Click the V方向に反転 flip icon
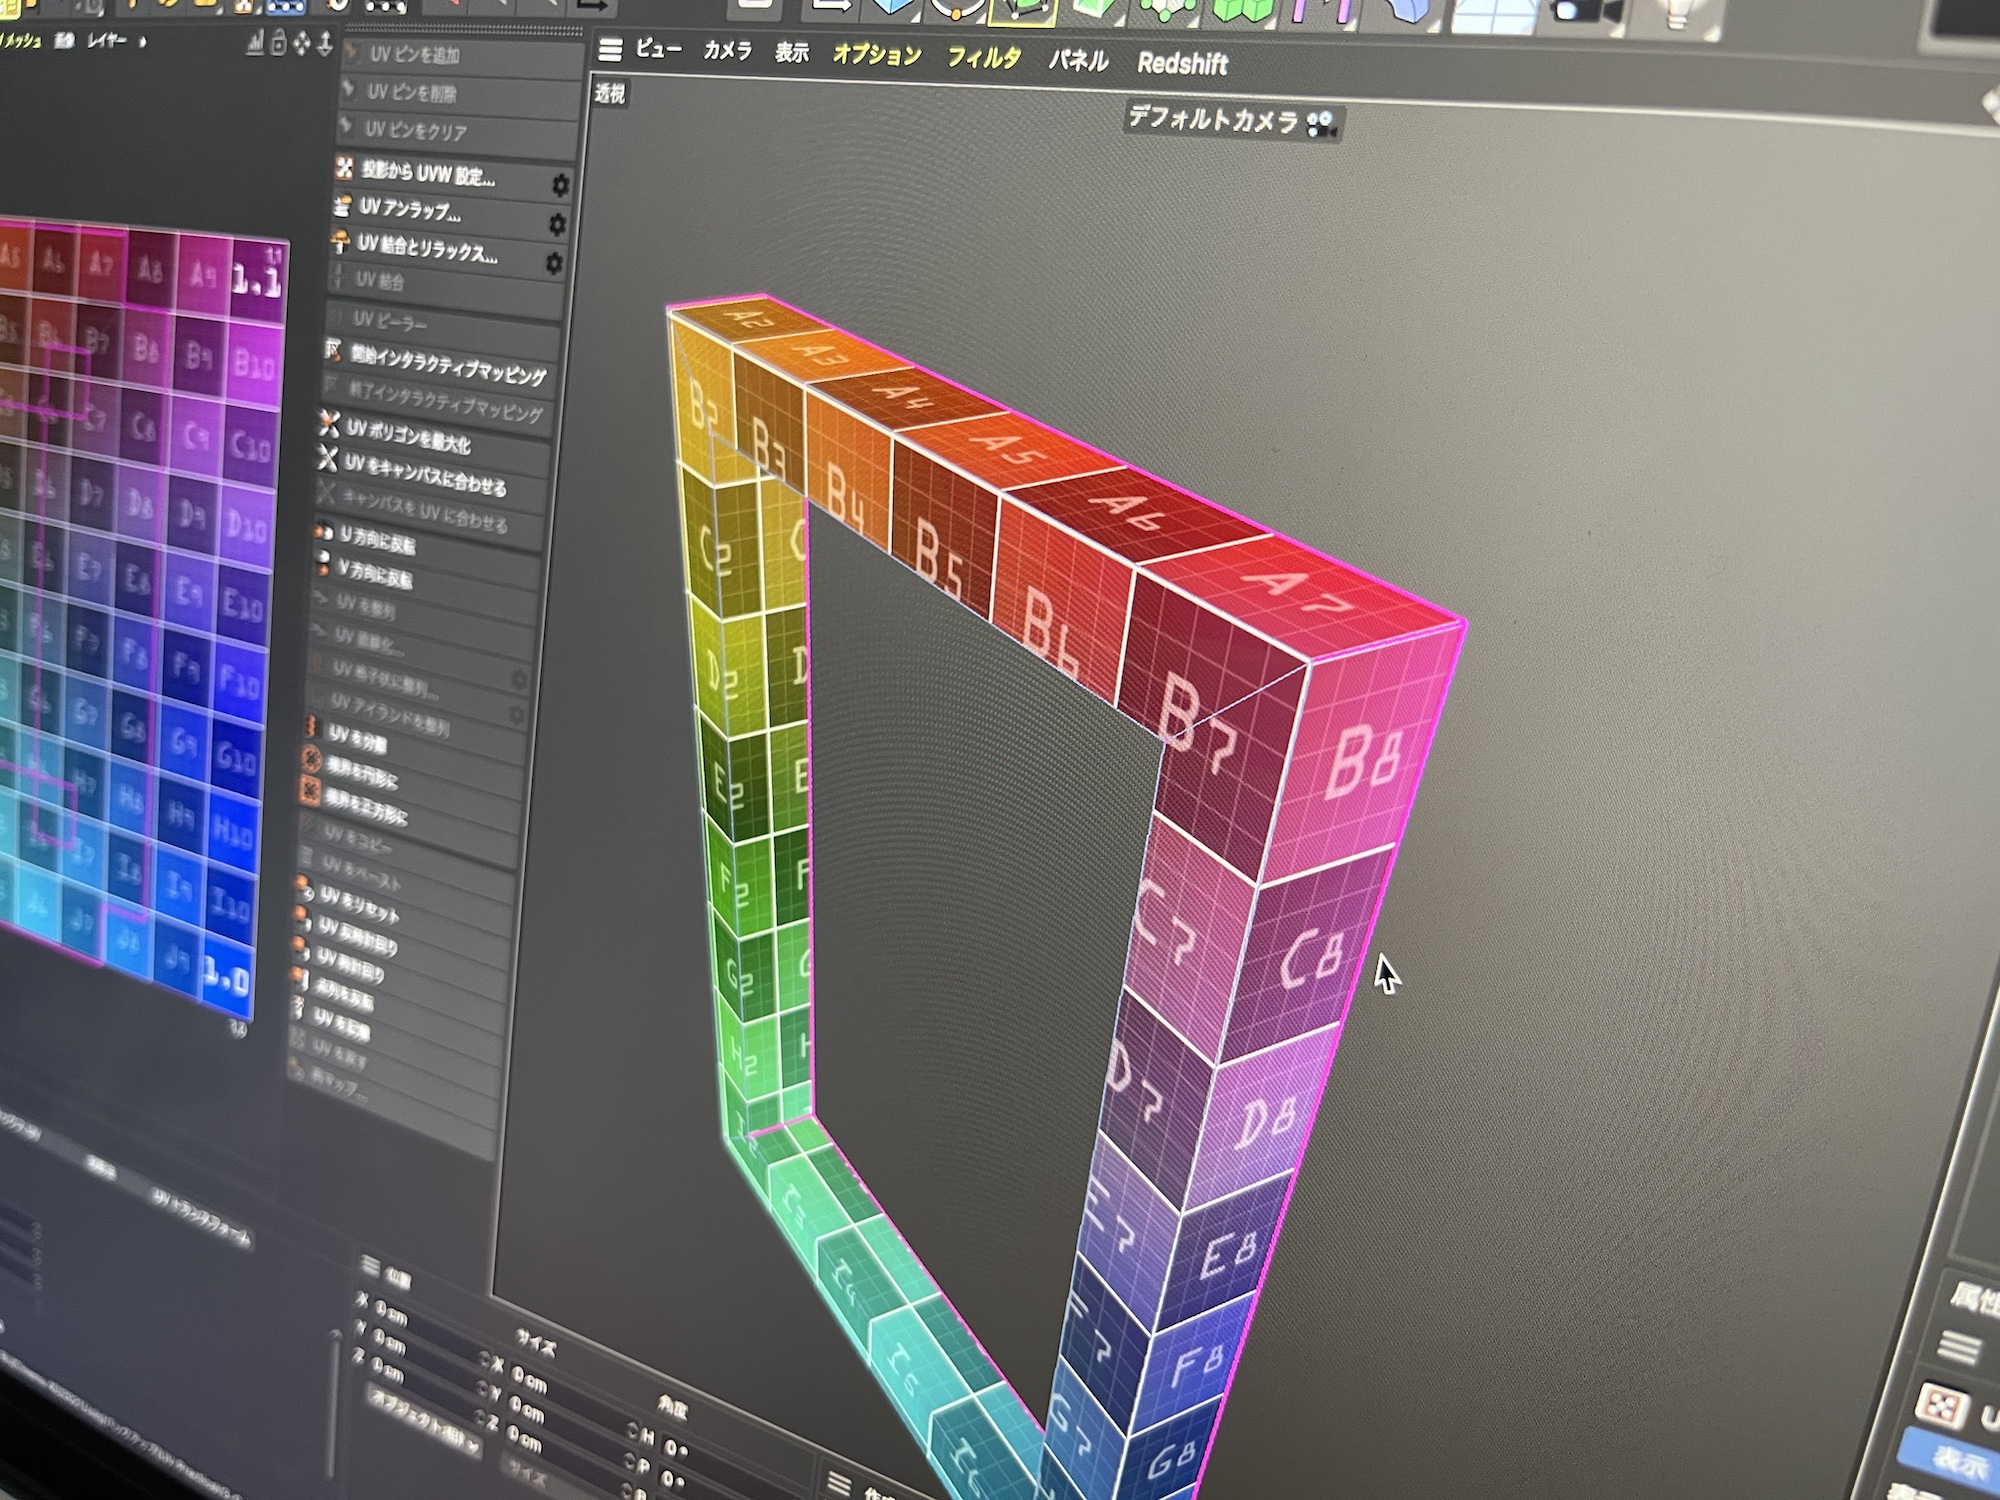 click(x=323, y=564)
